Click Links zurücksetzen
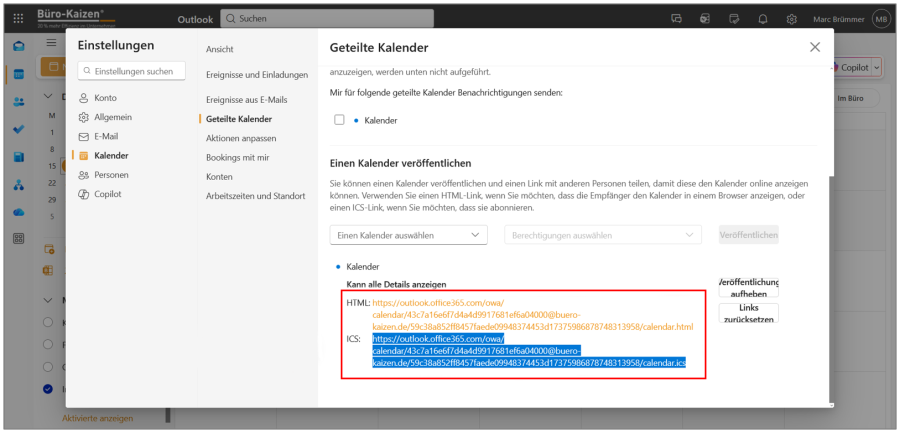This screenshot has height=433, width=900. pos(748,313)
